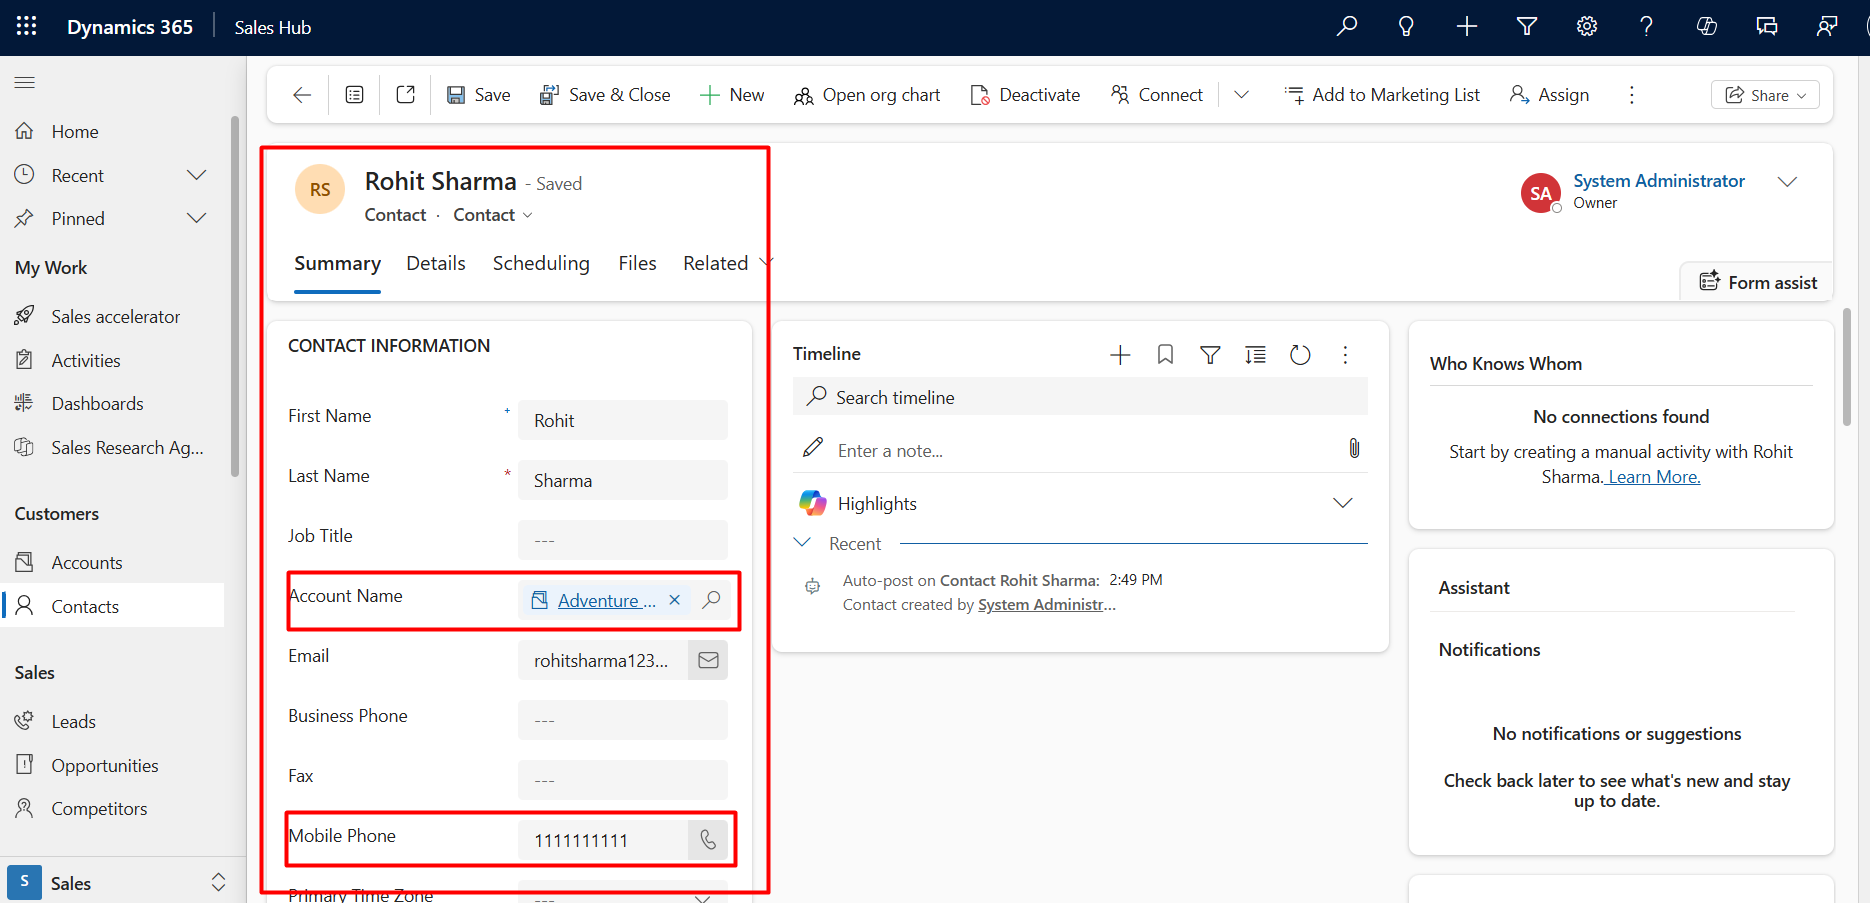Click the timeline refresh icon
Viewport: 1870px width, 903px height.
click(x=1300, y=355)
